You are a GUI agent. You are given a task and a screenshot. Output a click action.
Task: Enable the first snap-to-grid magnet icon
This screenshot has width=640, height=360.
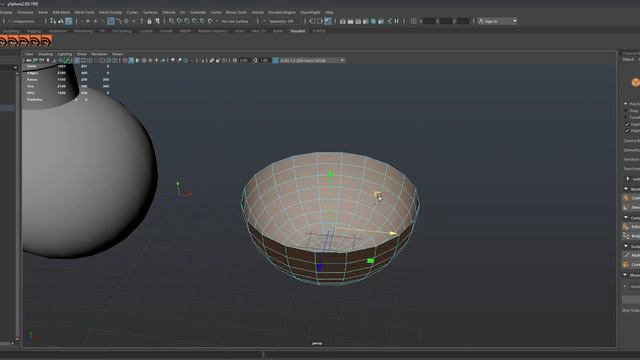(x=171, y=21)
